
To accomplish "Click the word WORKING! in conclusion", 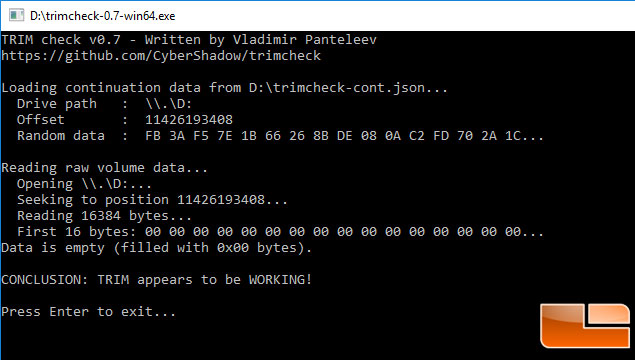I will pos(280,280).
